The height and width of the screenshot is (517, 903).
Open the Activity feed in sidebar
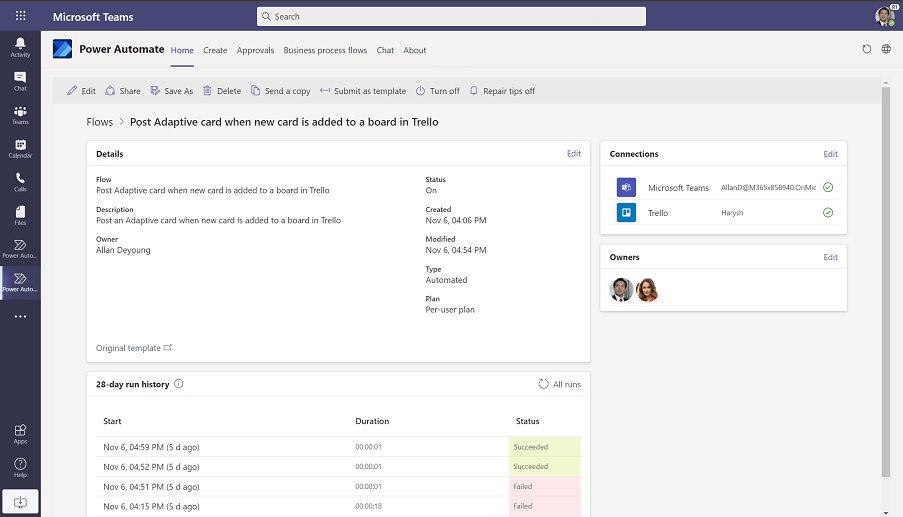[20, 46]
